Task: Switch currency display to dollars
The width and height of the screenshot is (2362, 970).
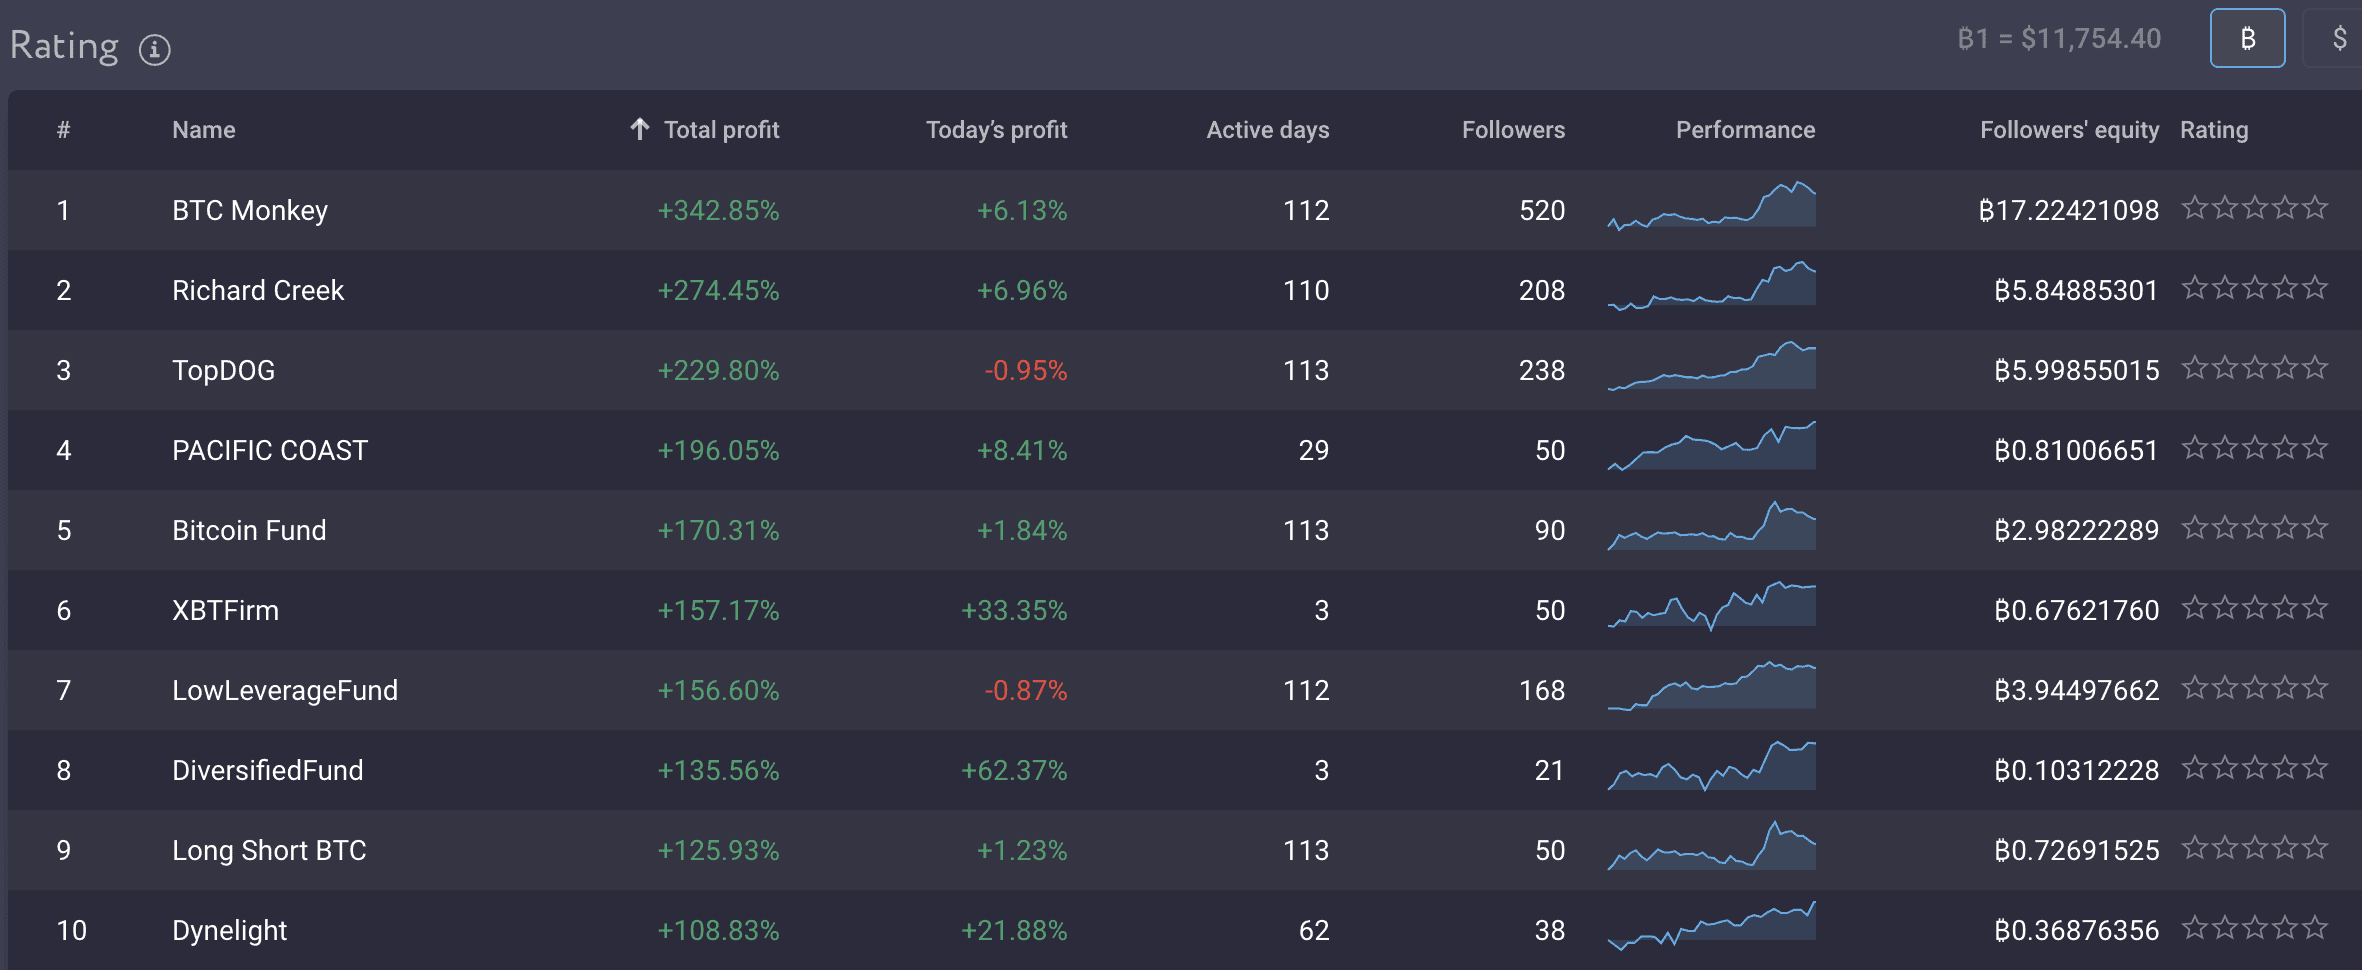Action: coord(2338,39)
